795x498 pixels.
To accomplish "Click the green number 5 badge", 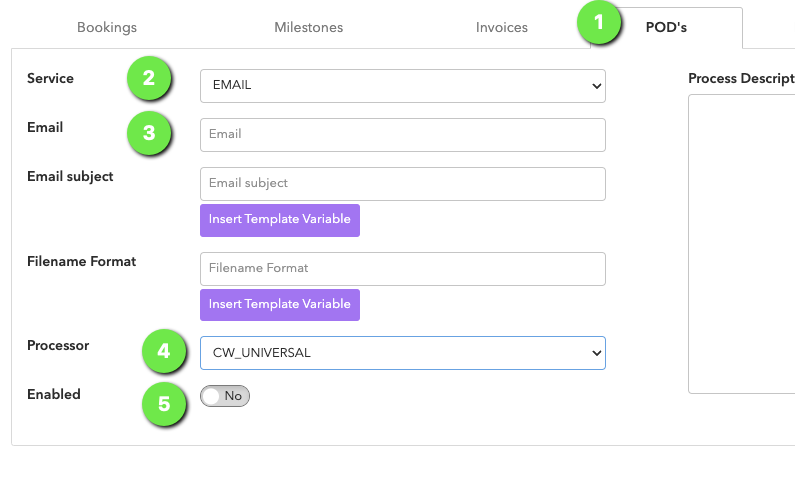I will [x=164, y=404].
